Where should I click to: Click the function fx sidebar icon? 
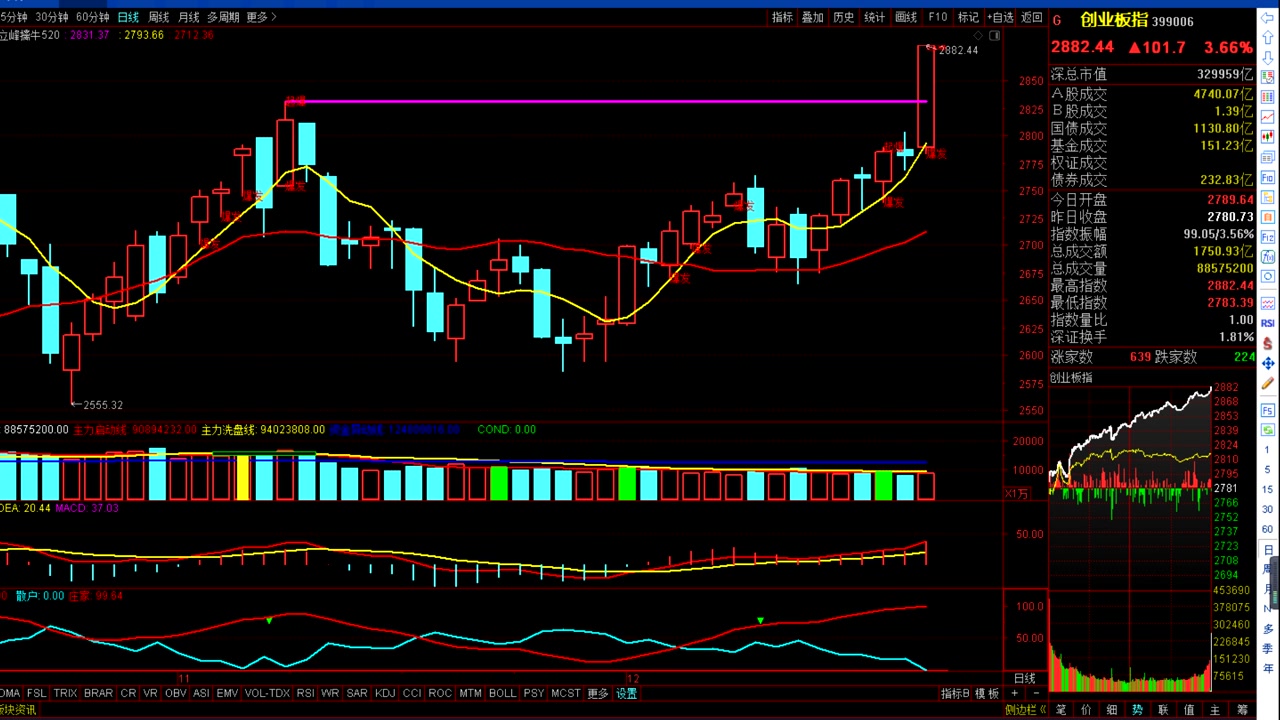tap(1268, 257)
